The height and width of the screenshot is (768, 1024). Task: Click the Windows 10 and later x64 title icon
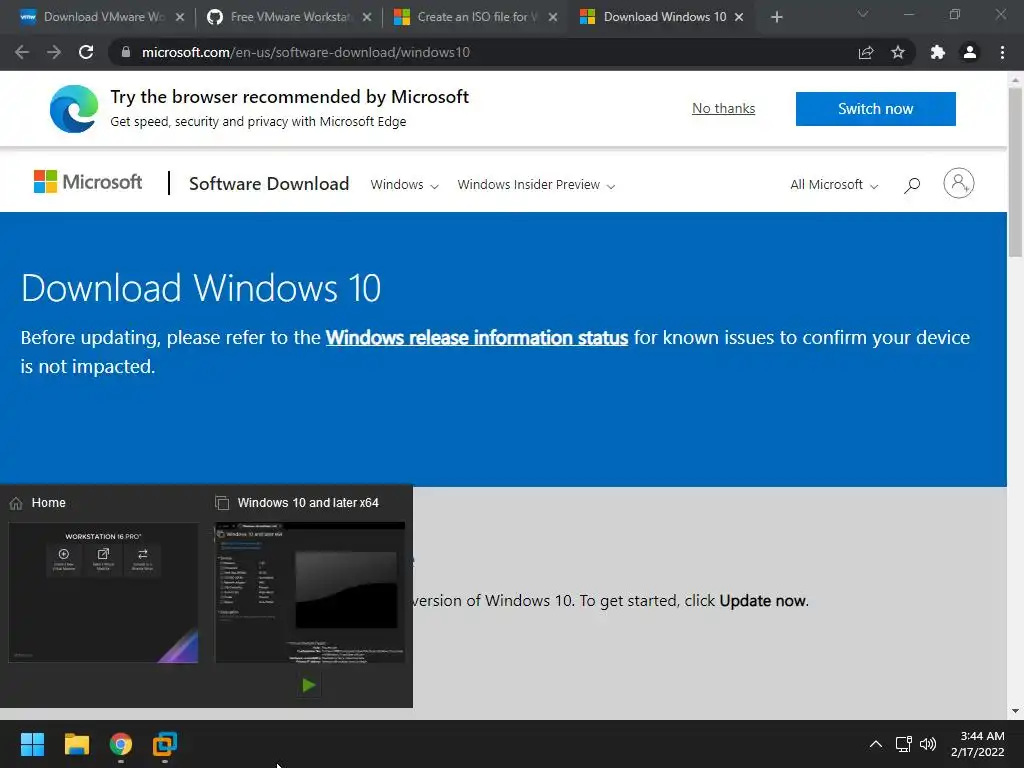[x=222, y=503]
